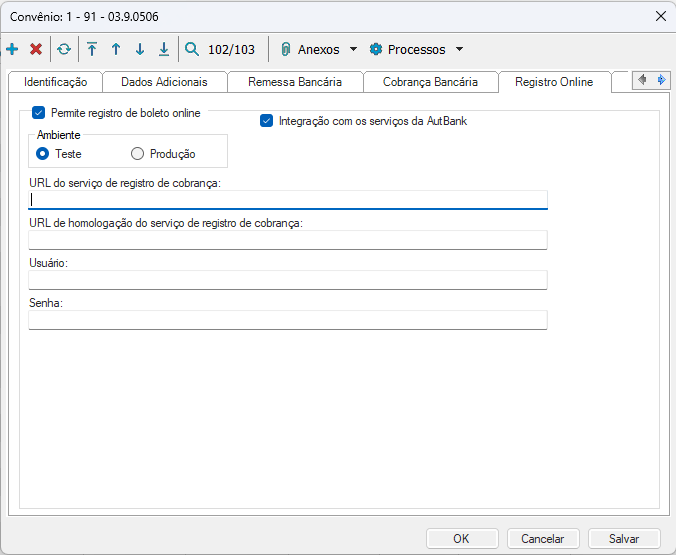This screenshot has height=555, width=676.
Task: Go to next record down arrow
Action: [x=140, y=49]
